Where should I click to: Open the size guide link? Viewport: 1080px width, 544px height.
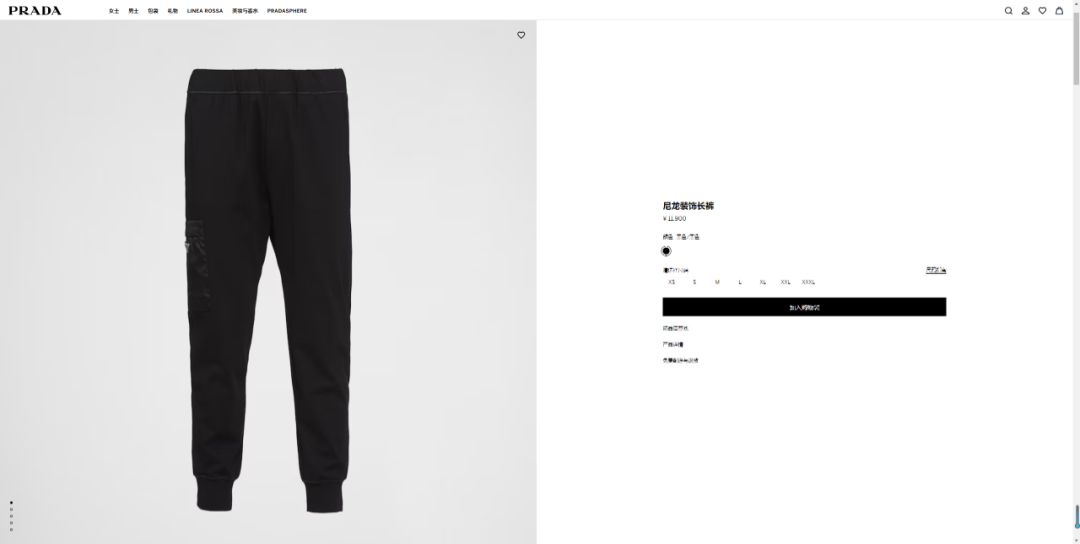(935, 270)
